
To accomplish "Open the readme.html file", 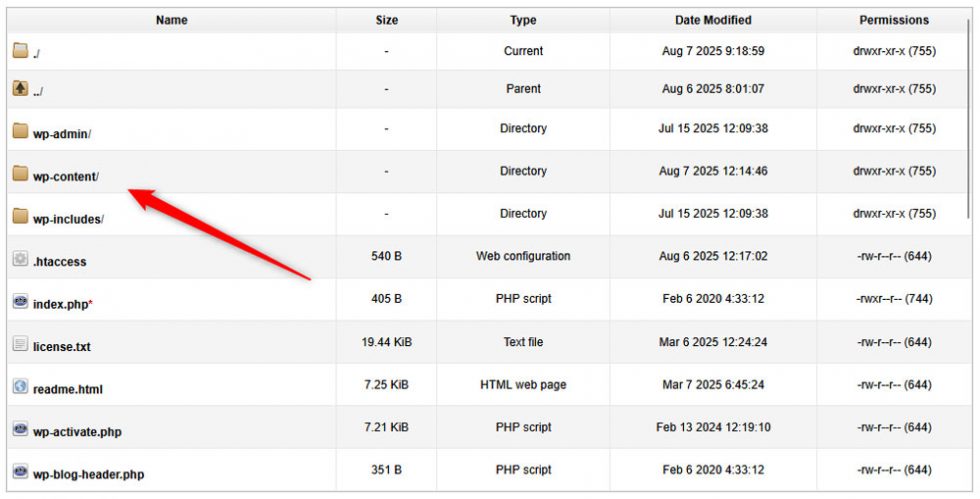I will pyautogui.click(x=68, y=389).
